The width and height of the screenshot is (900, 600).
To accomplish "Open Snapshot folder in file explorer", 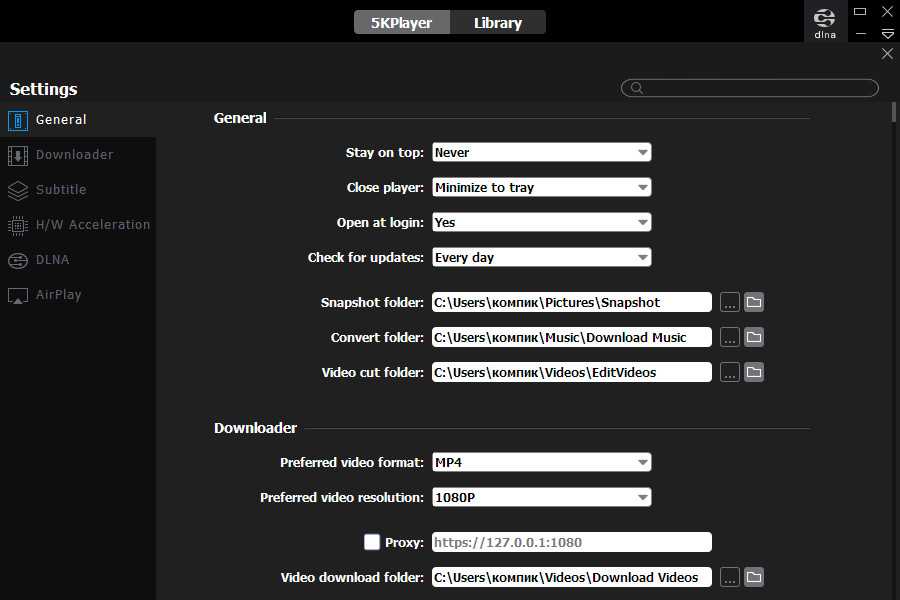I will (754, 302).
